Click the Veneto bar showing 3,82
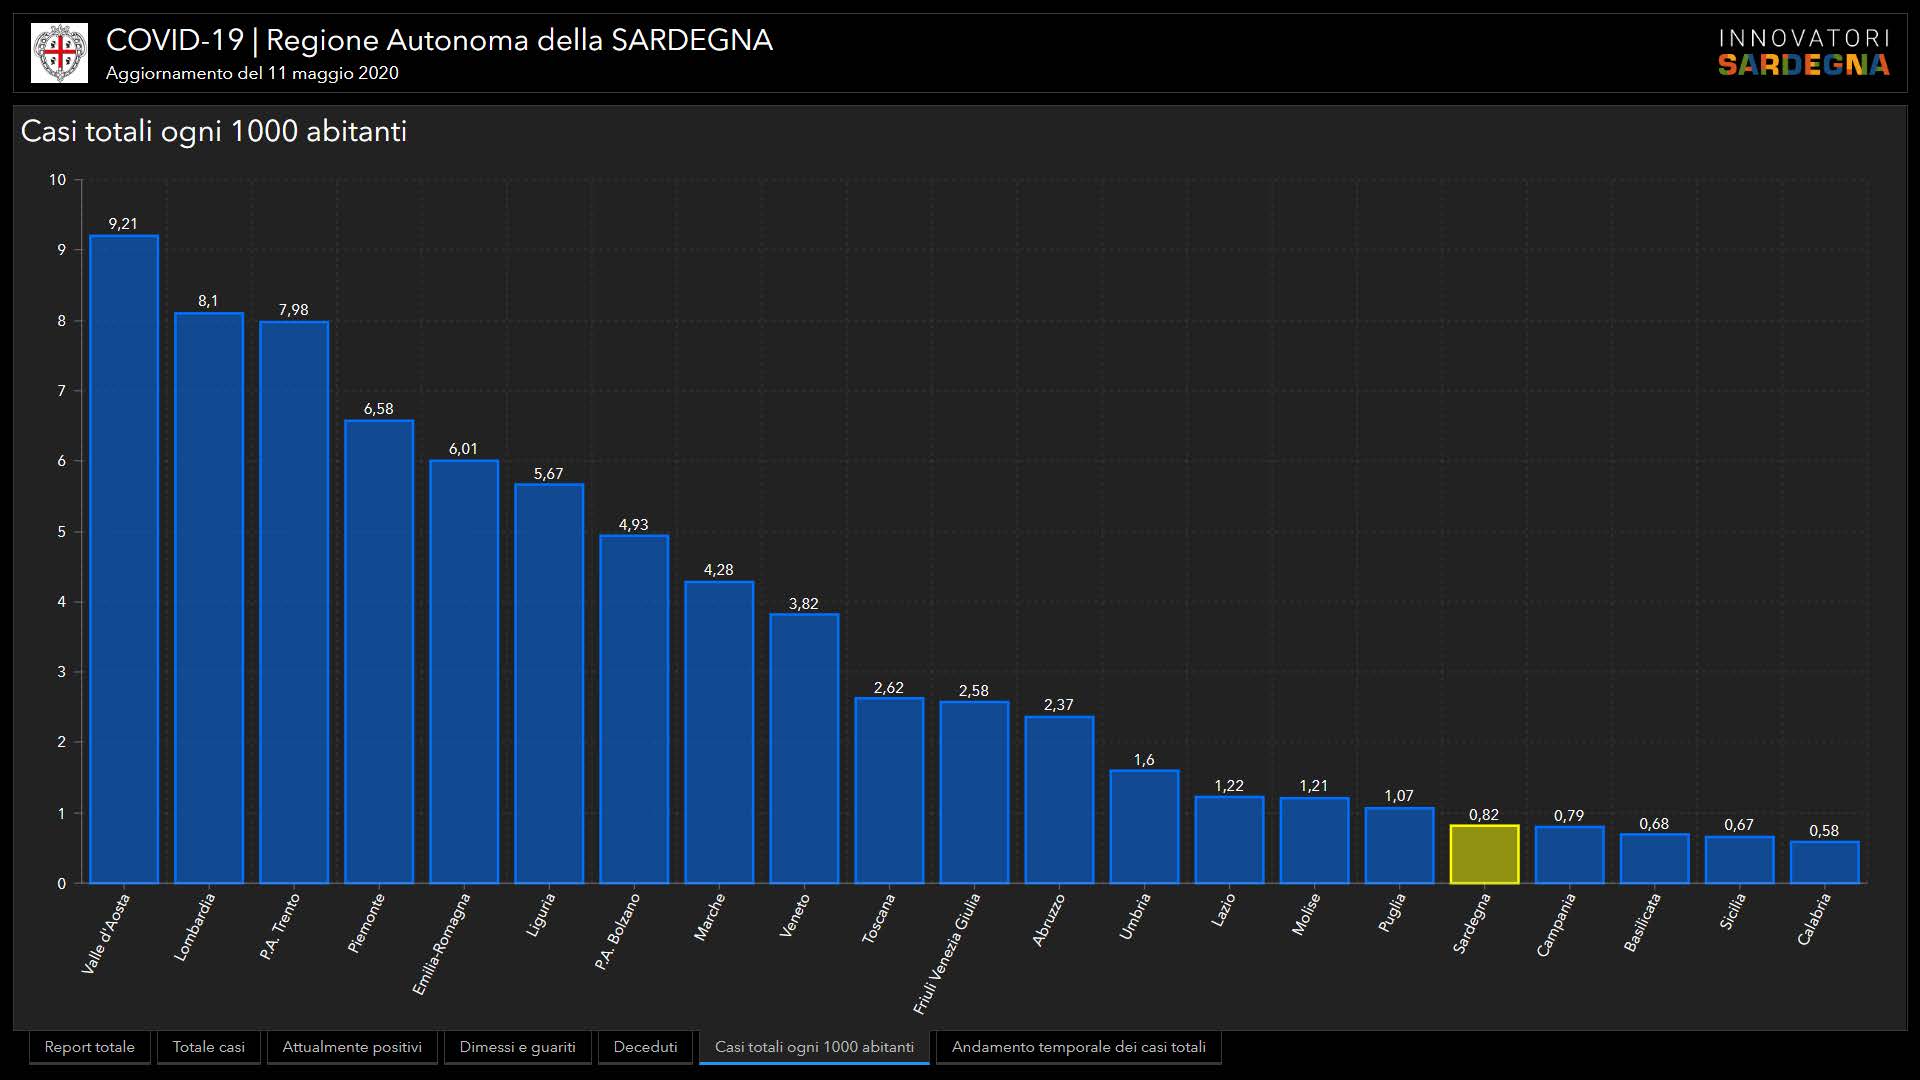 point(804,749)
